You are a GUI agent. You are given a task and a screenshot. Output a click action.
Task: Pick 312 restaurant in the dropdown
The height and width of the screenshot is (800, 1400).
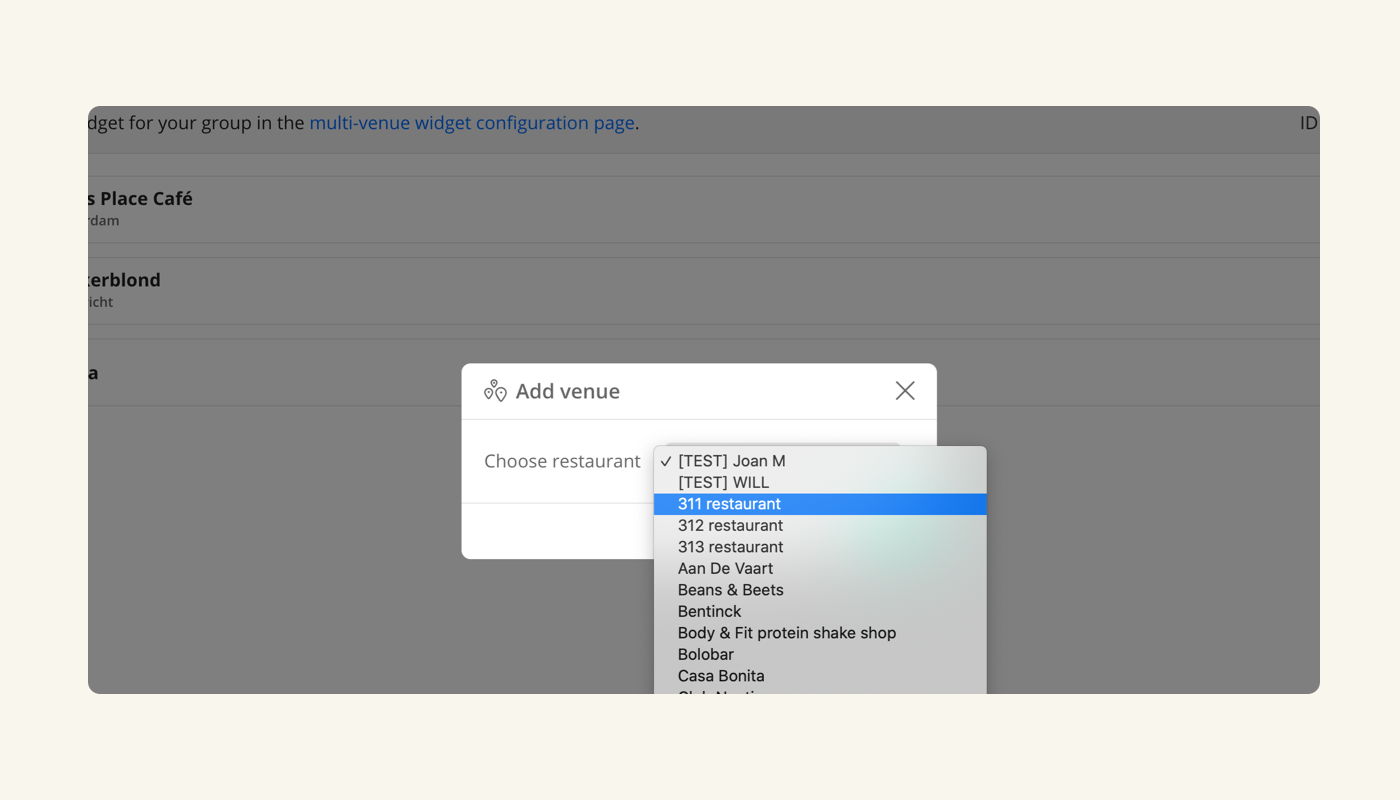pos(730,526)
